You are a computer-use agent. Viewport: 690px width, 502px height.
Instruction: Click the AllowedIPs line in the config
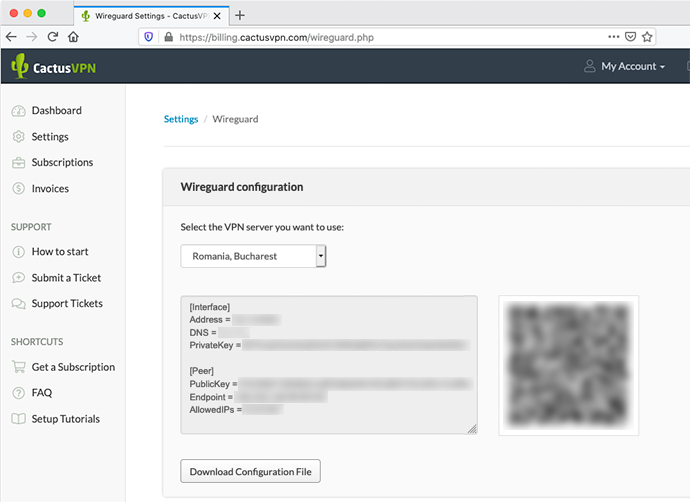pos(236,410)
